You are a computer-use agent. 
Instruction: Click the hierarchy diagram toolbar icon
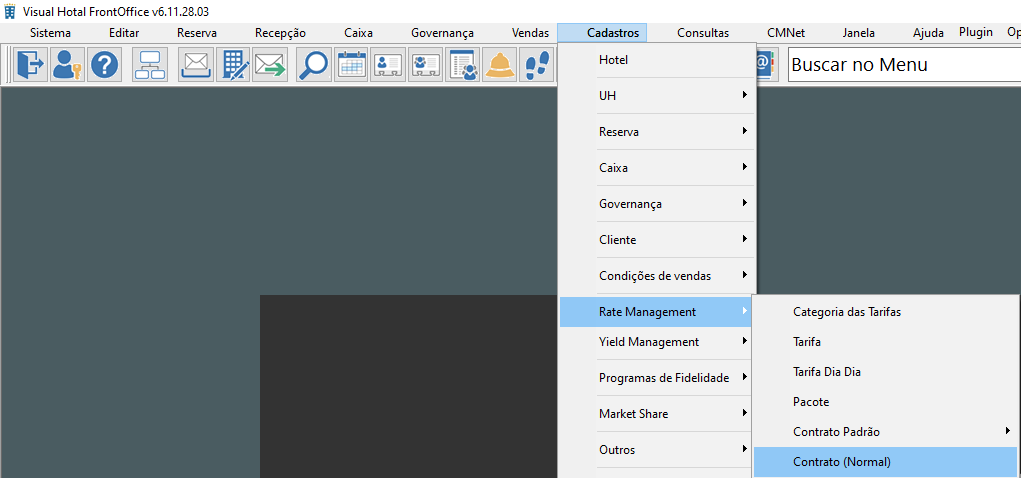[x=150, y=64]
